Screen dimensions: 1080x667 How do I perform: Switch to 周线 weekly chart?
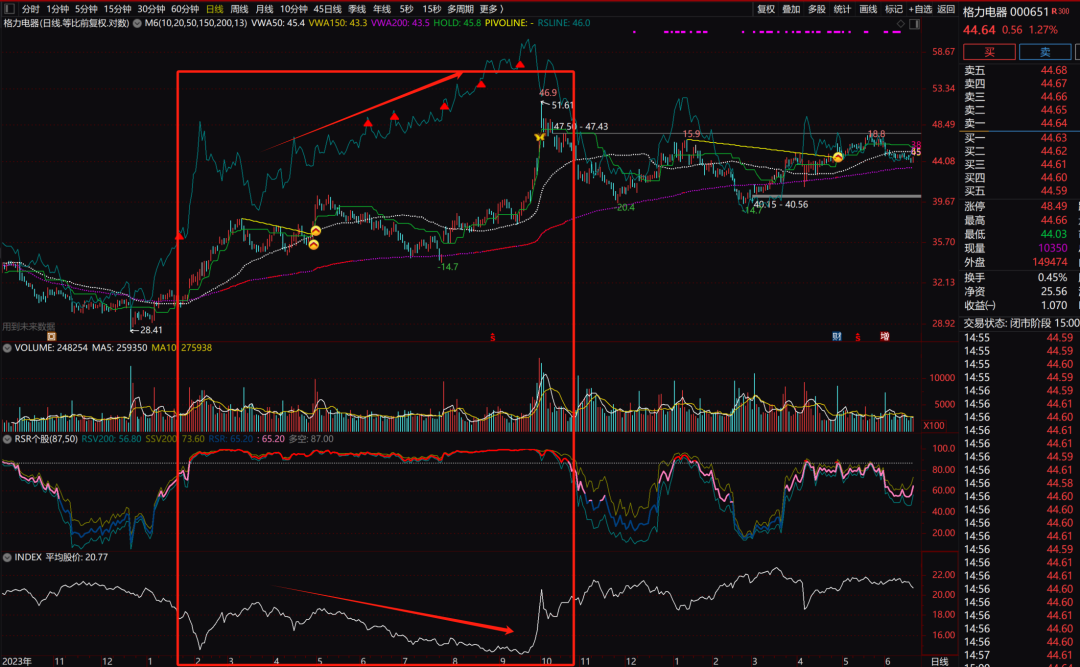(239, 9)
